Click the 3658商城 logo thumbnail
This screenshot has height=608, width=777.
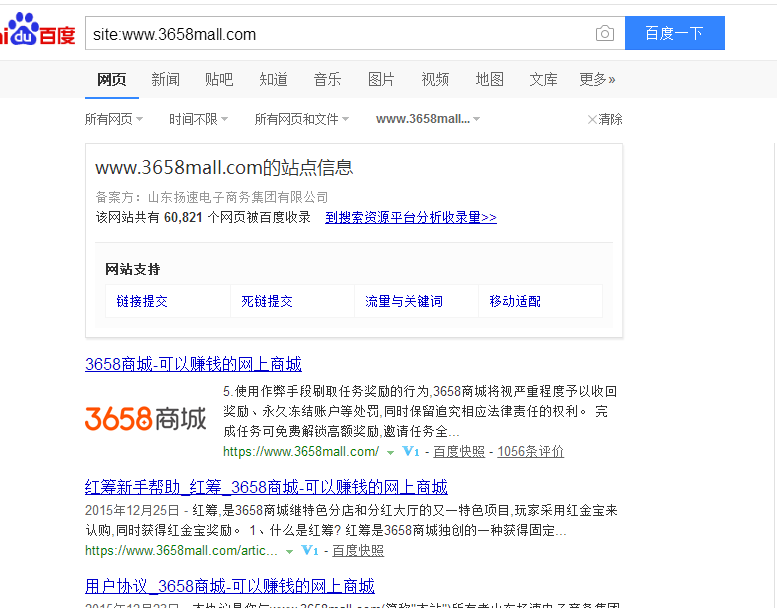coord(145,418)
